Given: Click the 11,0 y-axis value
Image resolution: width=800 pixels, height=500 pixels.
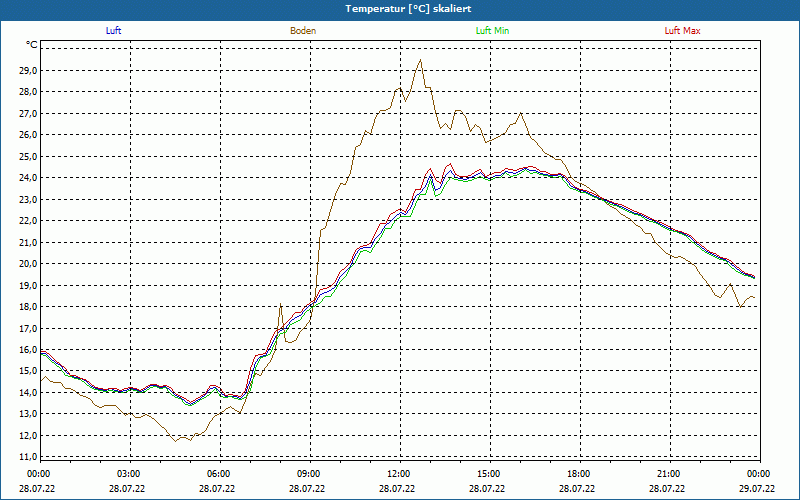Looking at the screenshot, I should coord(28,457).
